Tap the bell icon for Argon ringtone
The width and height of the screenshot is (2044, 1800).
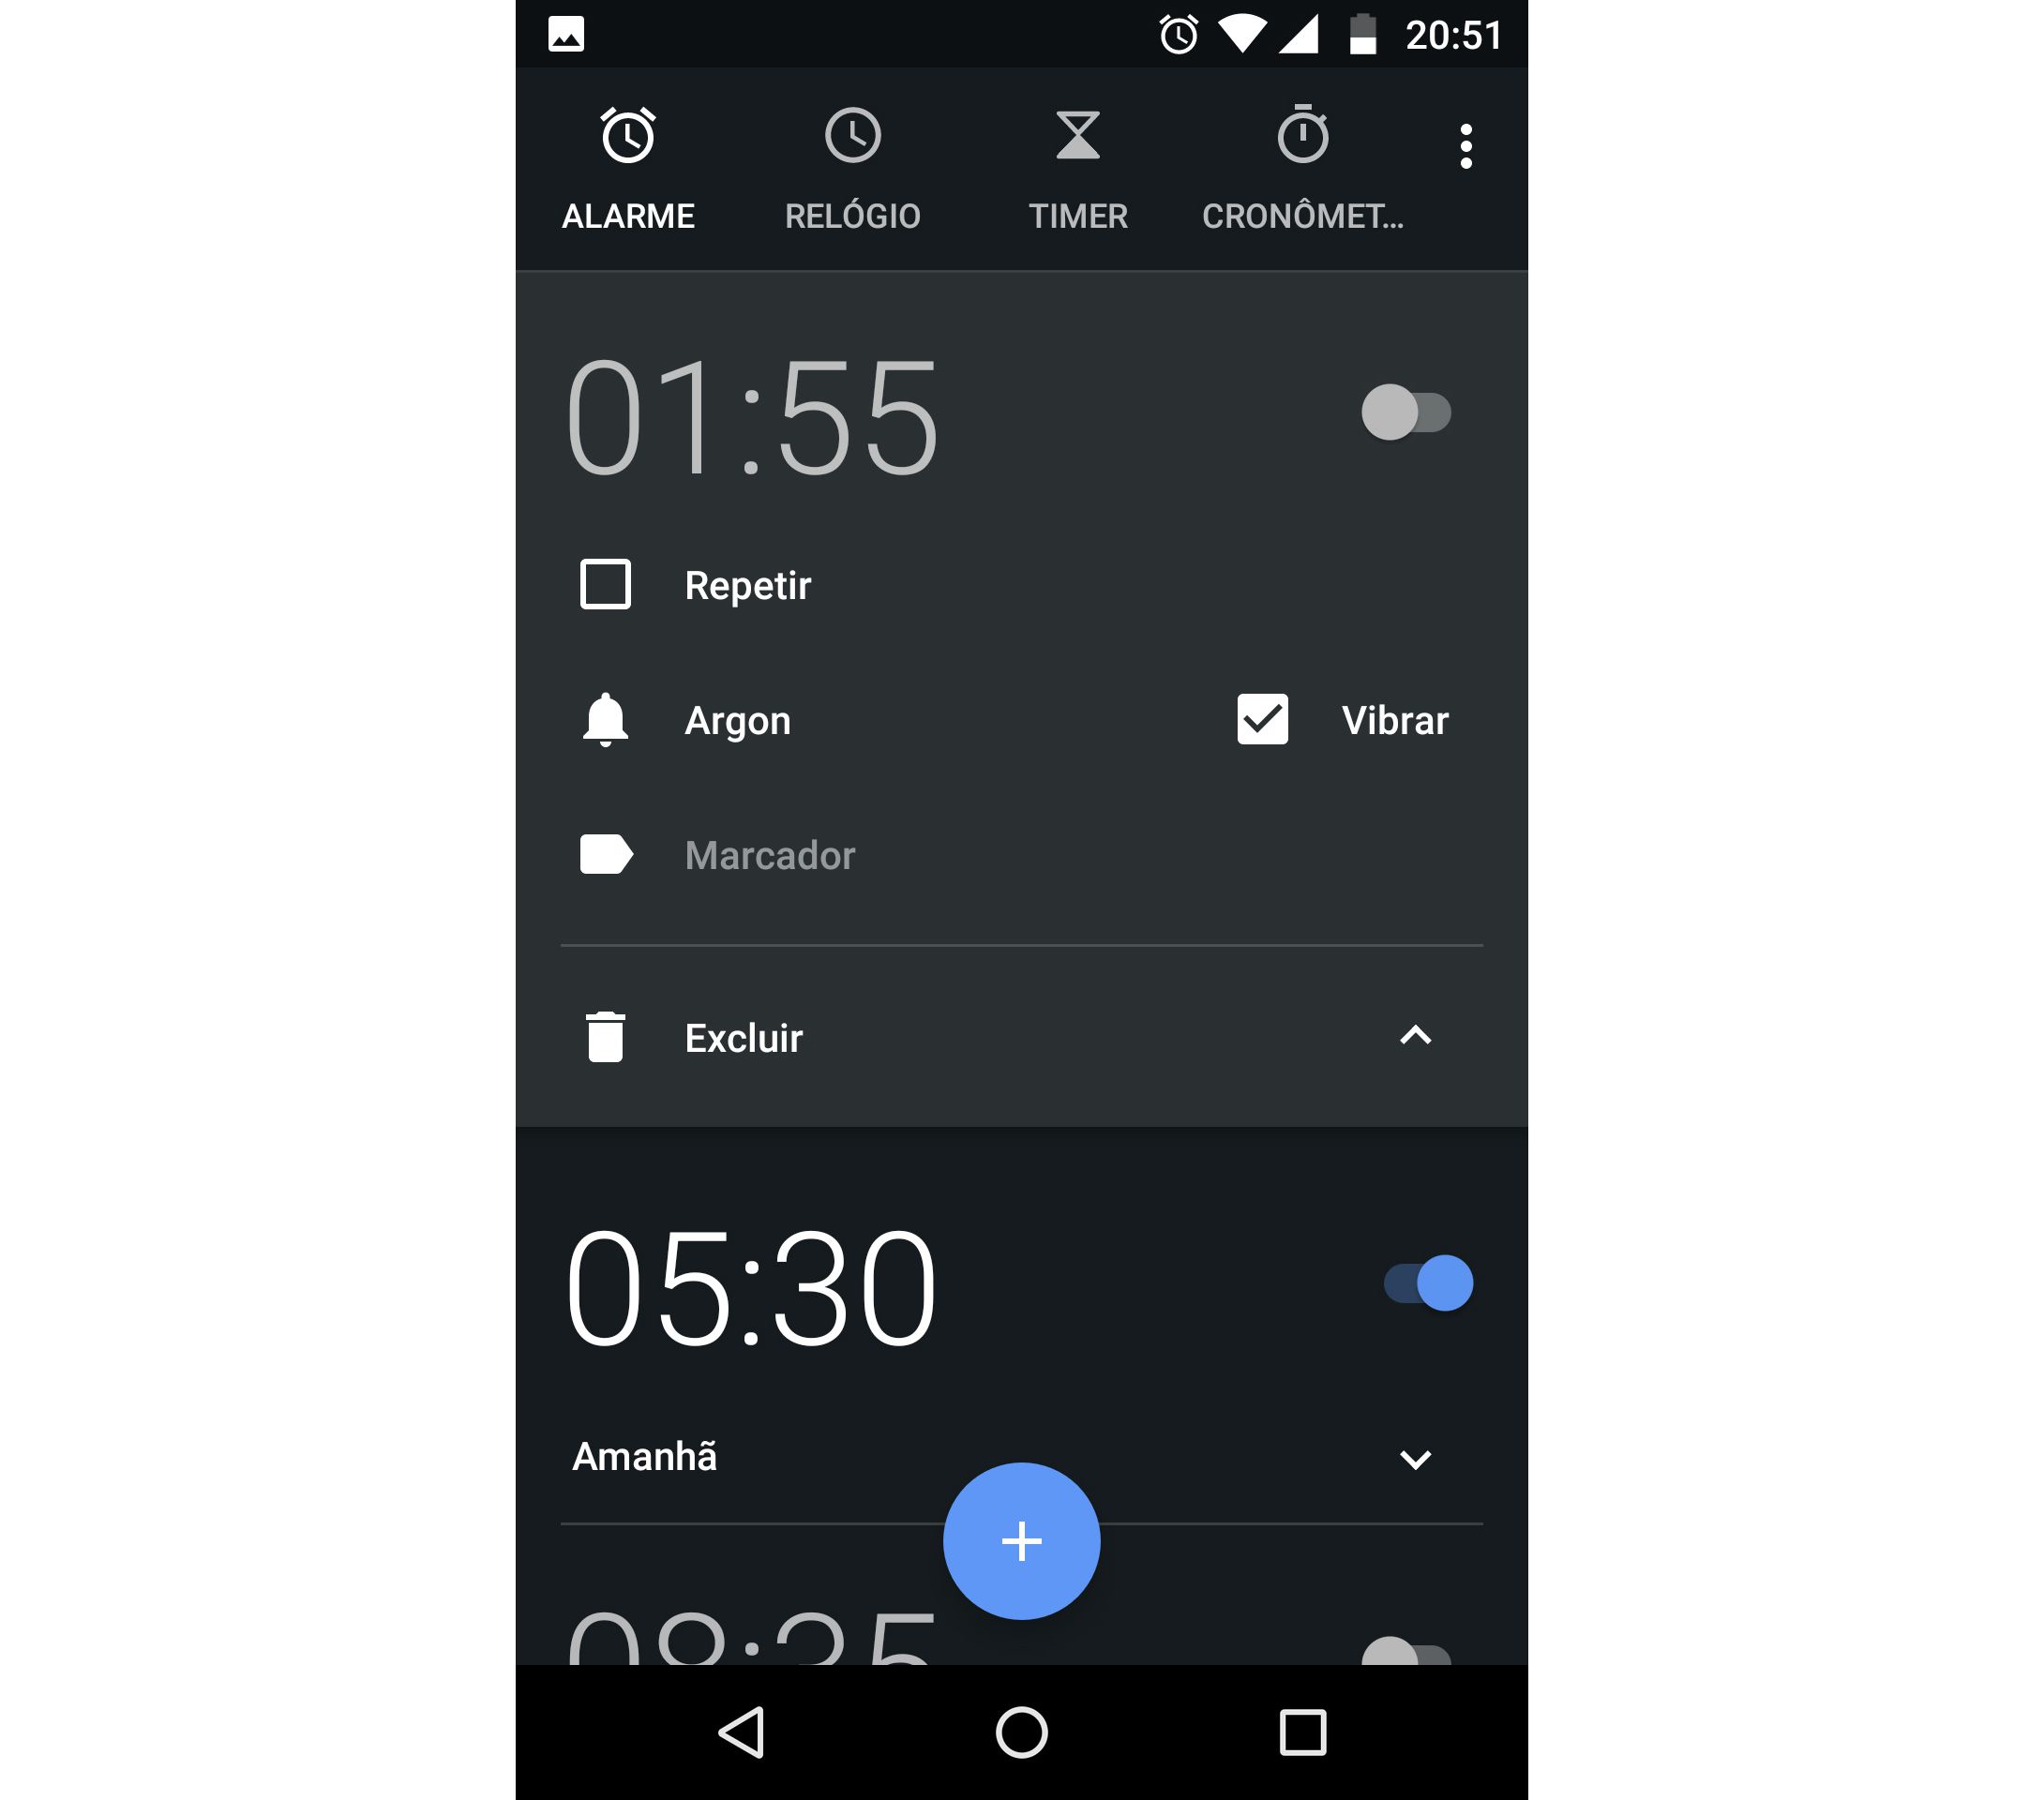pyautogui.click(x=613, y=717)
